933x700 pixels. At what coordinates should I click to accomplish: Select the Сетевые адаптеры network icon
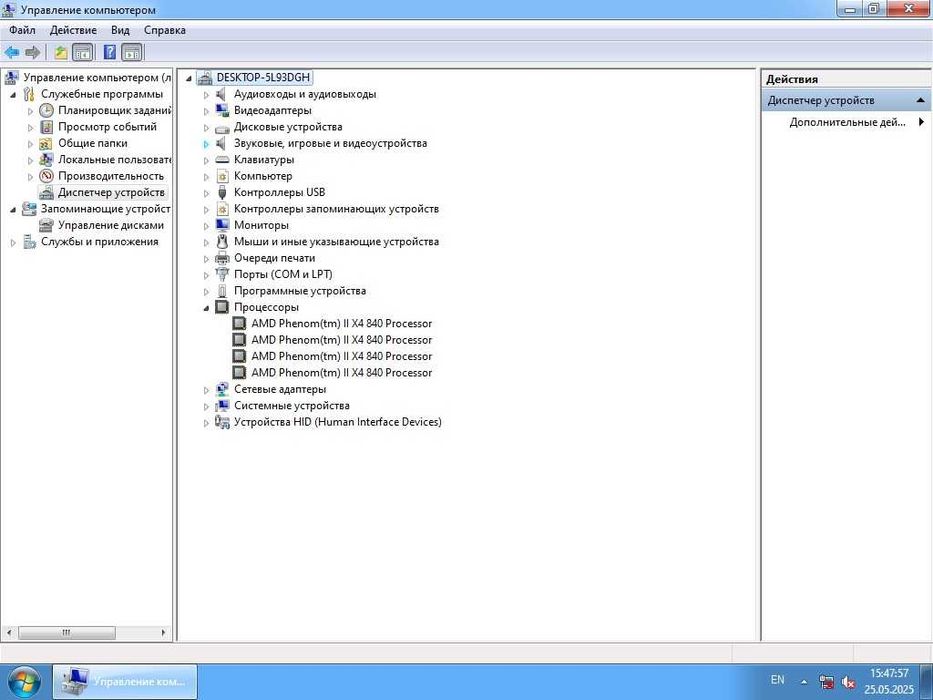click(222, 389)
